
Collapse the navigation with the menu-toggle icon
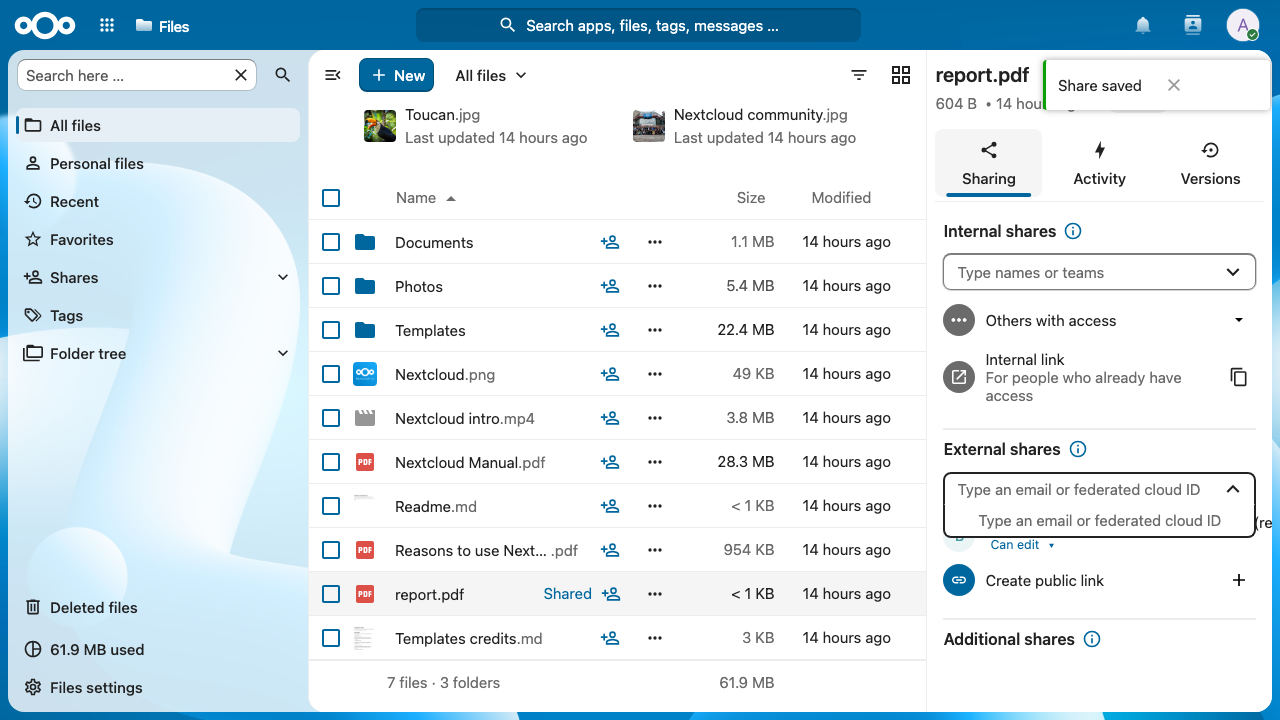coord(333,75)
